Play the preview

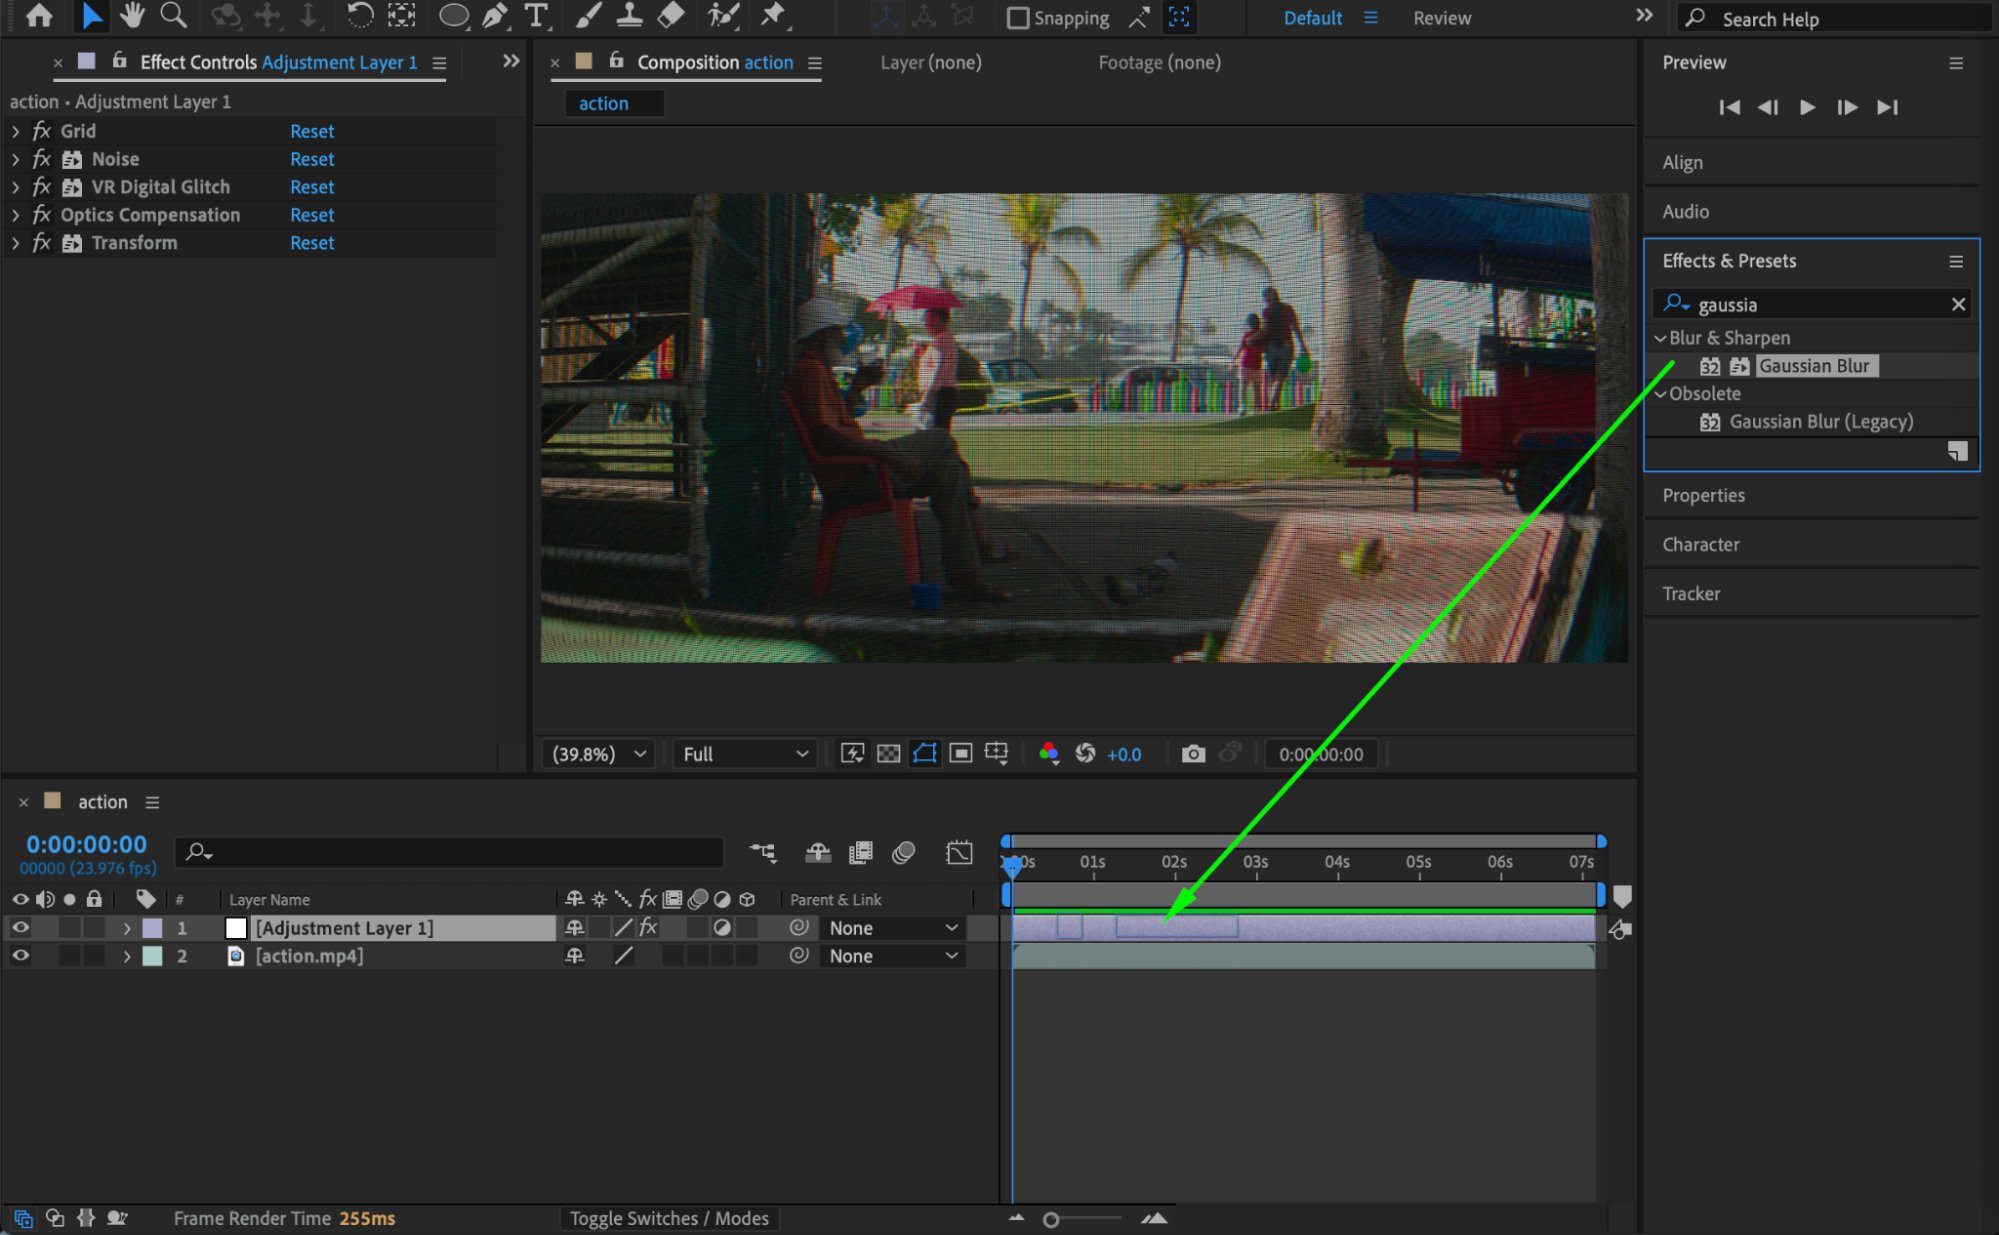(x=1807, y=107)
